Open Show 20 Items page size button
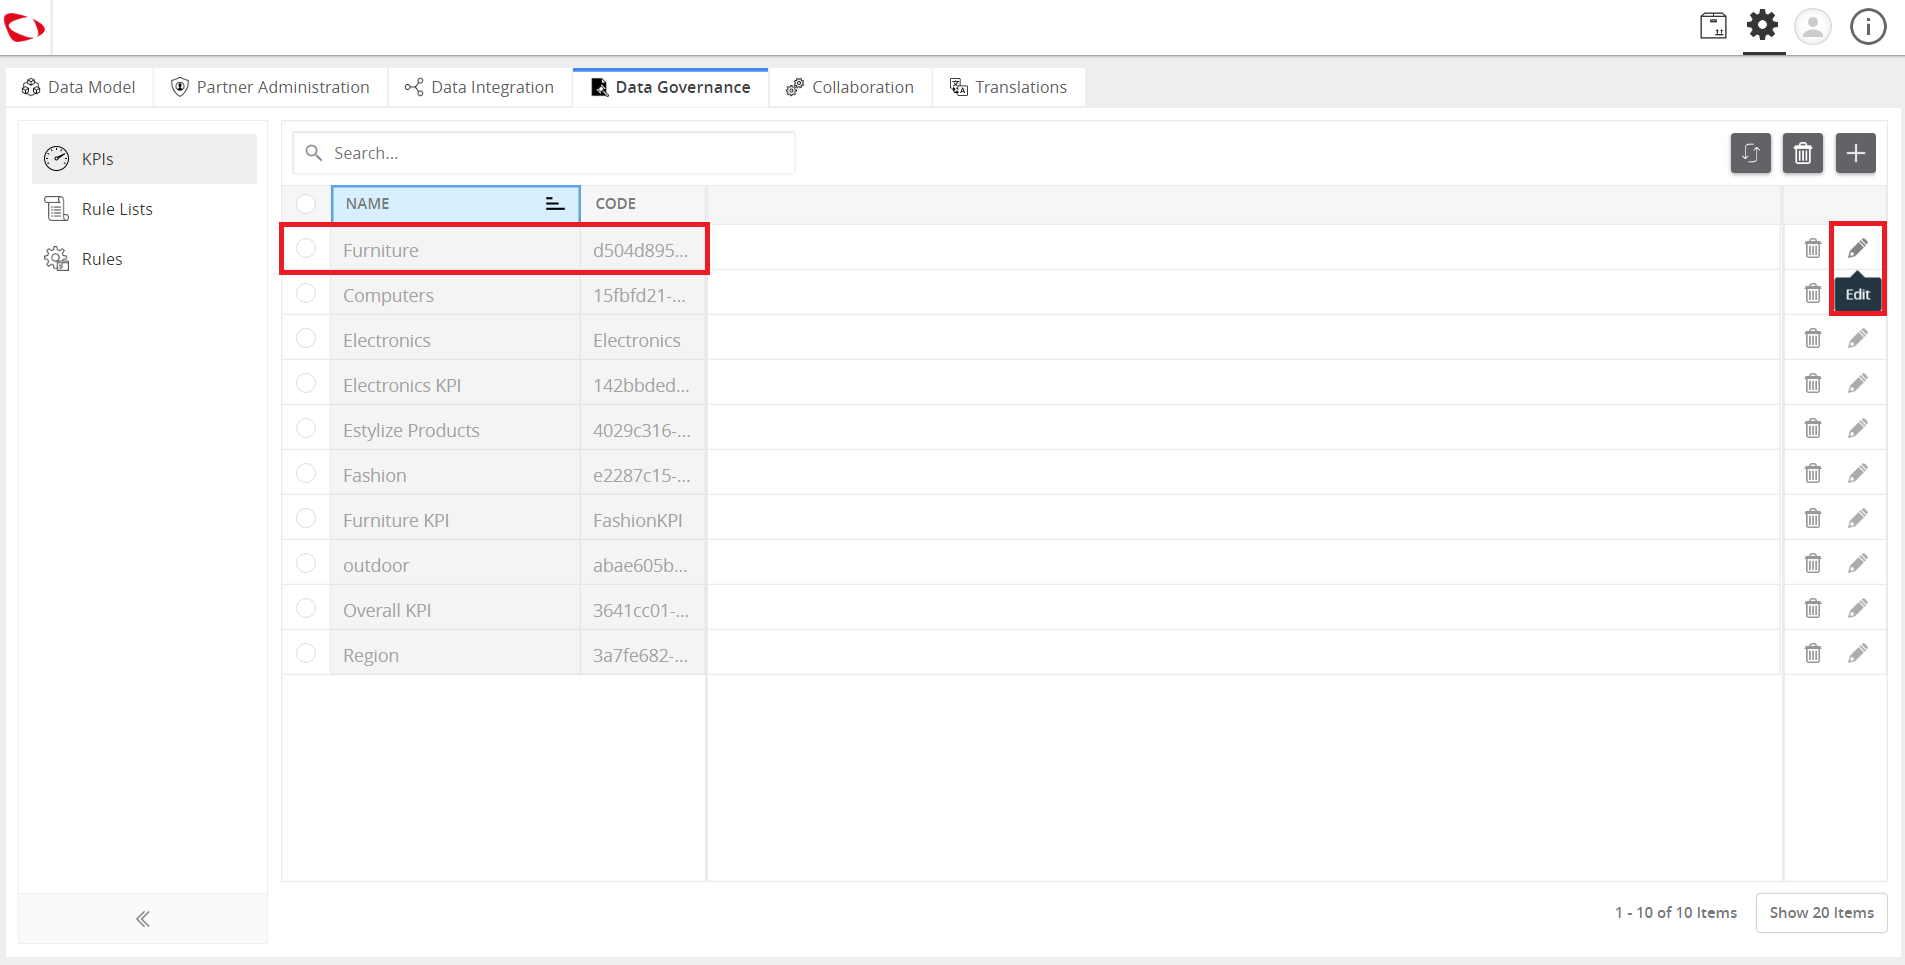Viewport: 1905px width, 965px height. click(1821, 913)
